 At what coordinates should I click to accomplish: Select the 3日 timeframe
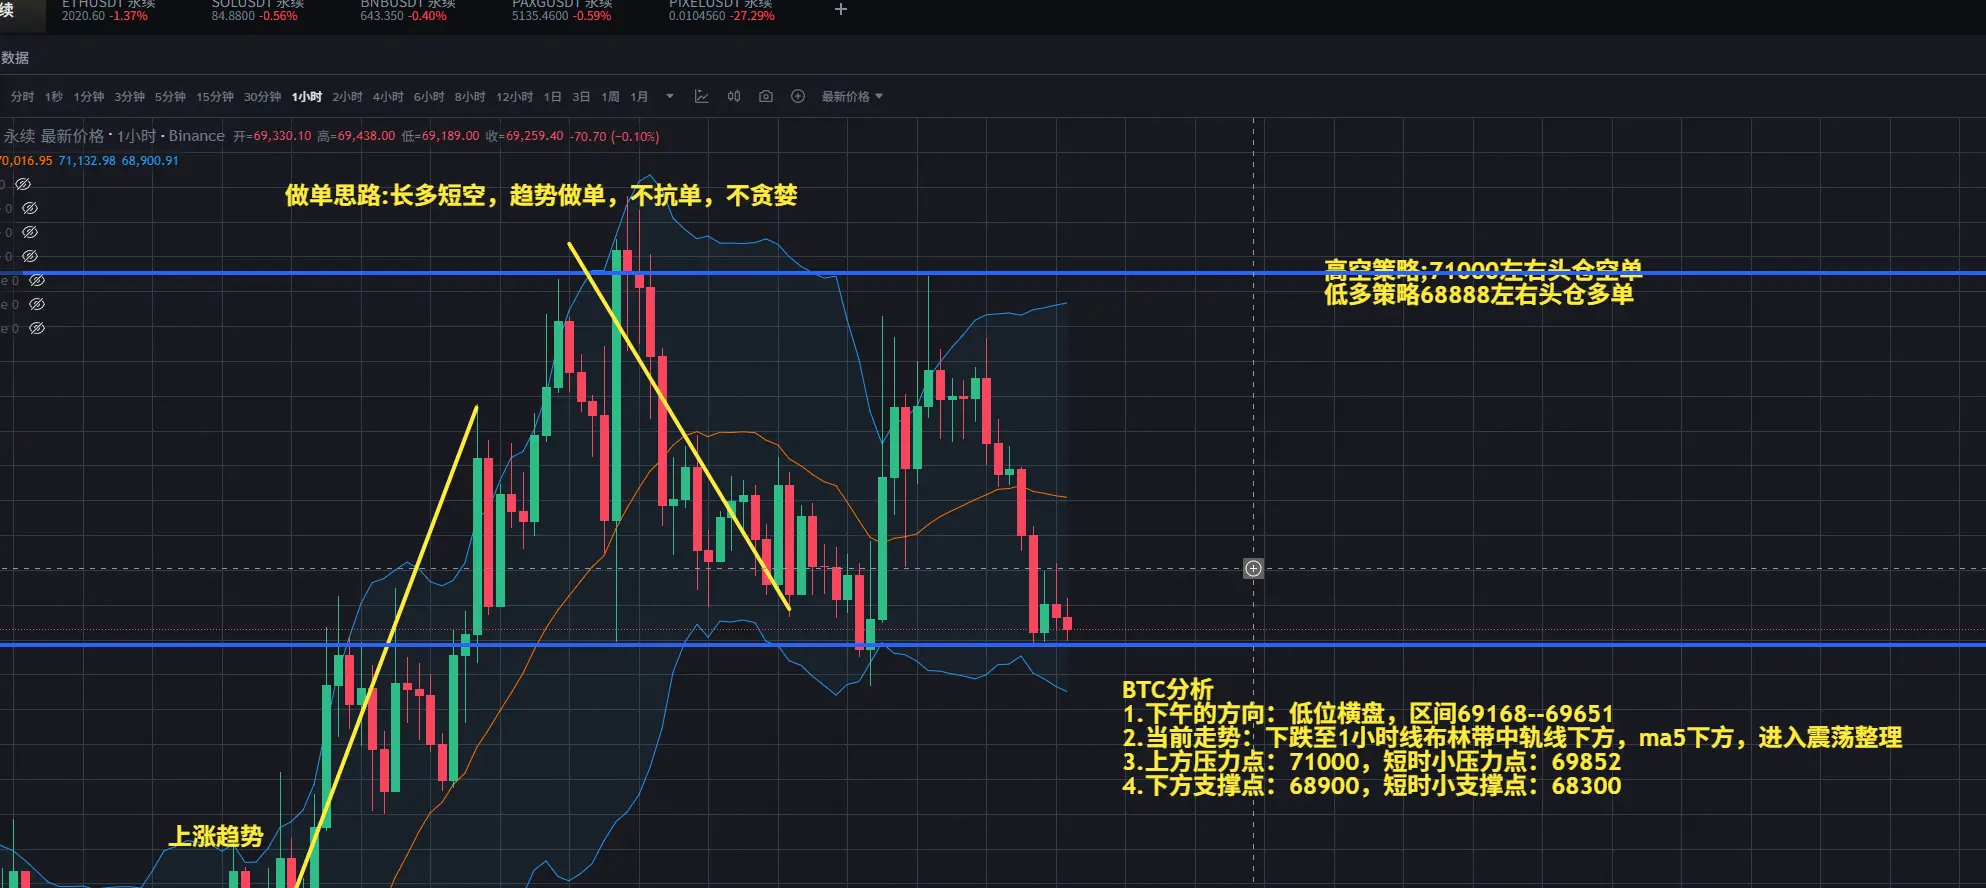[581, 97]
